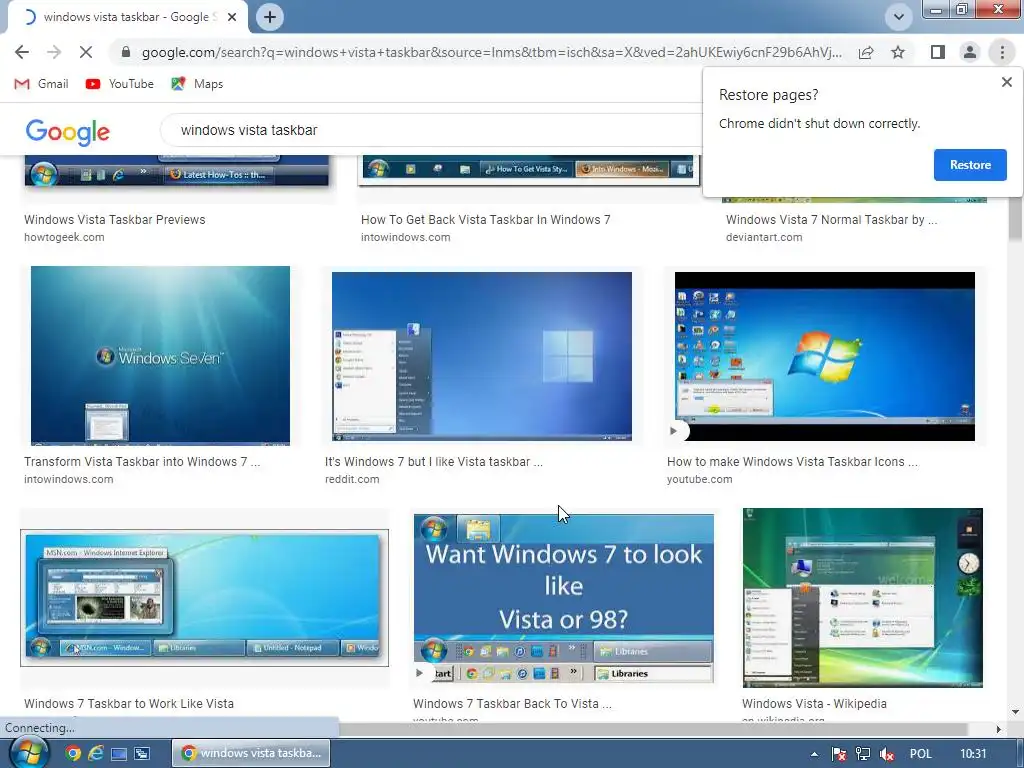Screen dimensions: 1024x768
Task: Open Windows Vista Taskbar Previews result
Action: click(115, 219)
